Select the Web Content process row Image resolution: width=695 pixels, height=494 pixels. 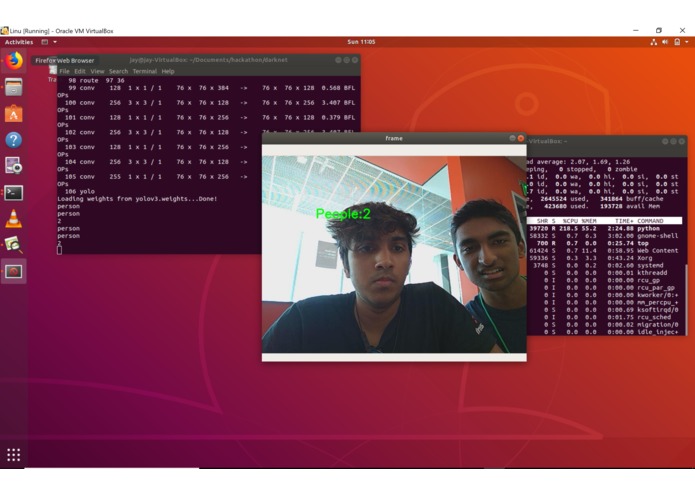(604, 251)
